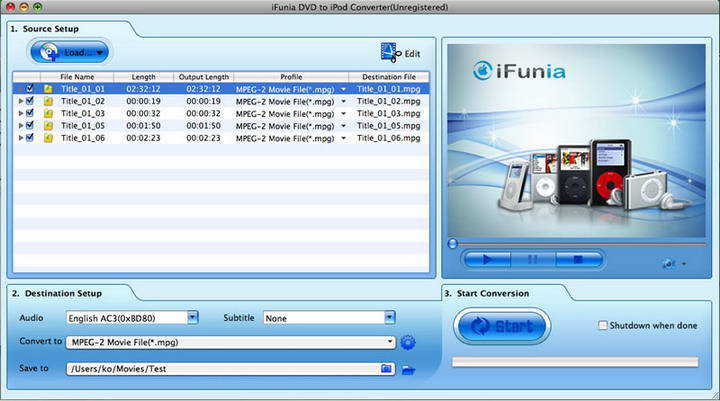Viewport: 720px width, 401px height.
Task: Click the Output Length column header
Action: 204,77
